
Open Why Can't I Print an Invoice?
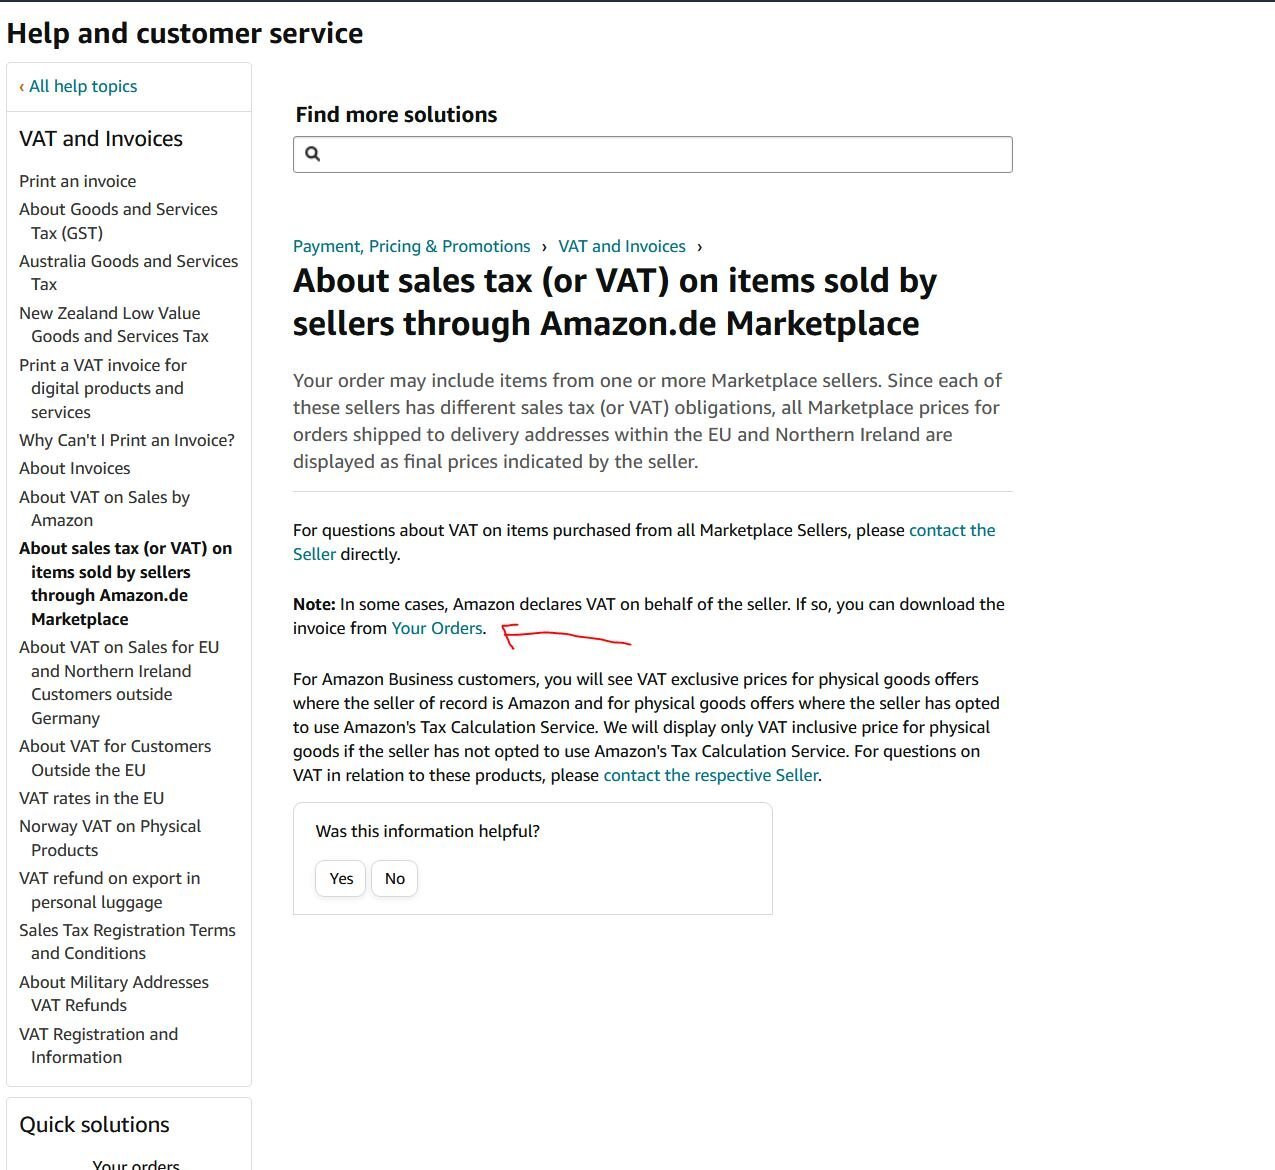127,440
